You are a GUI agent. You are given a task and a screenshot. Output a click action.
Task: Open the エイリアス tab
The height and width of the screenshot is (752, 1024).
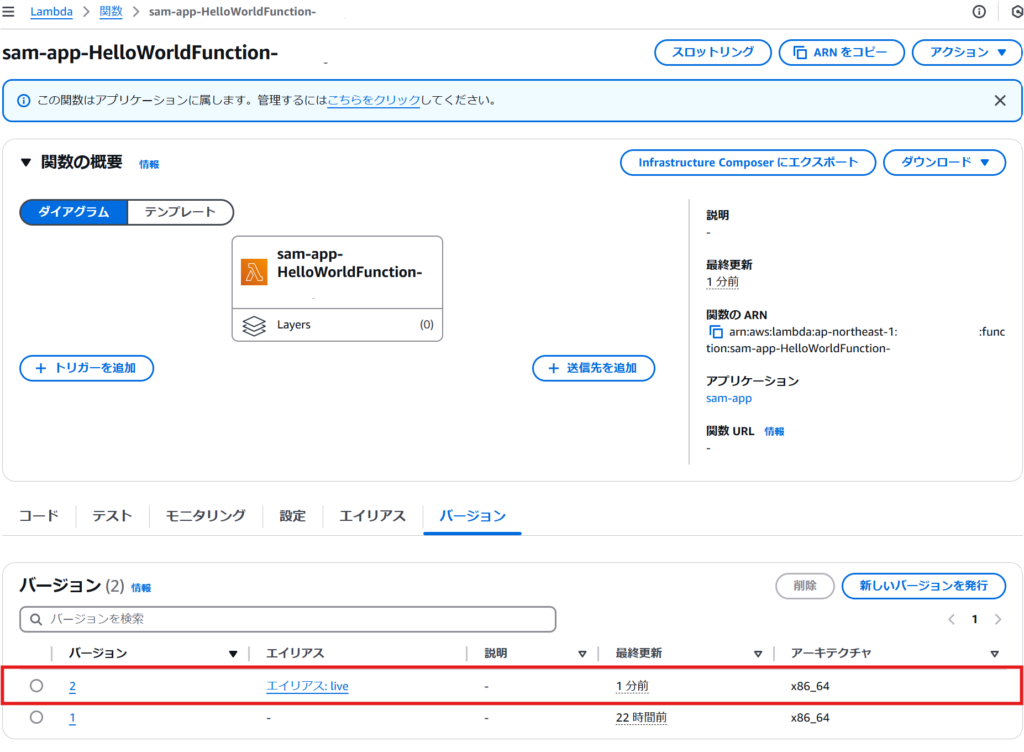[x=373, y=516]
